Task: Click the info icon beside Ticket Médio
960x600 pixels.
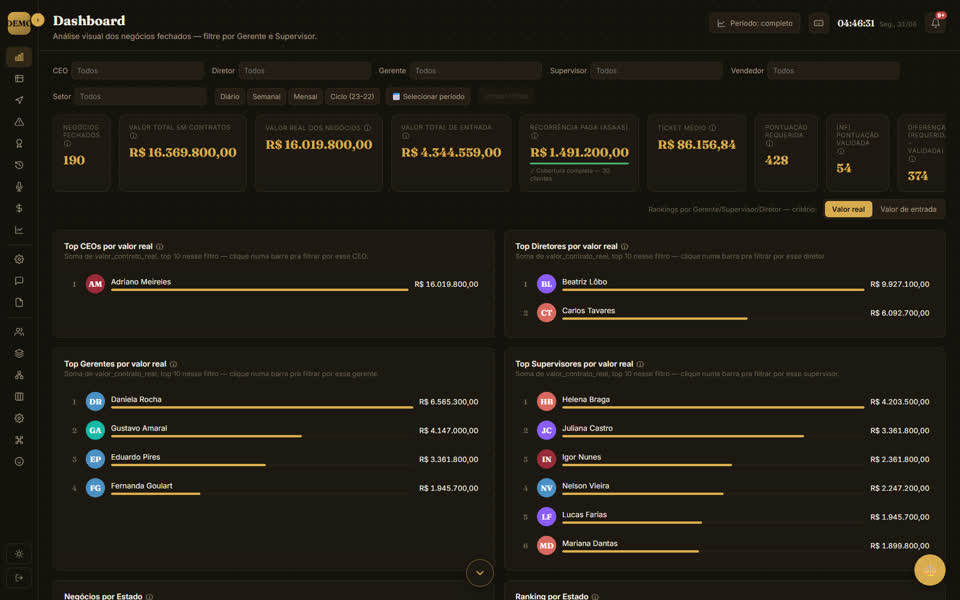Action: pyautogui.click(x=713, y=128)
